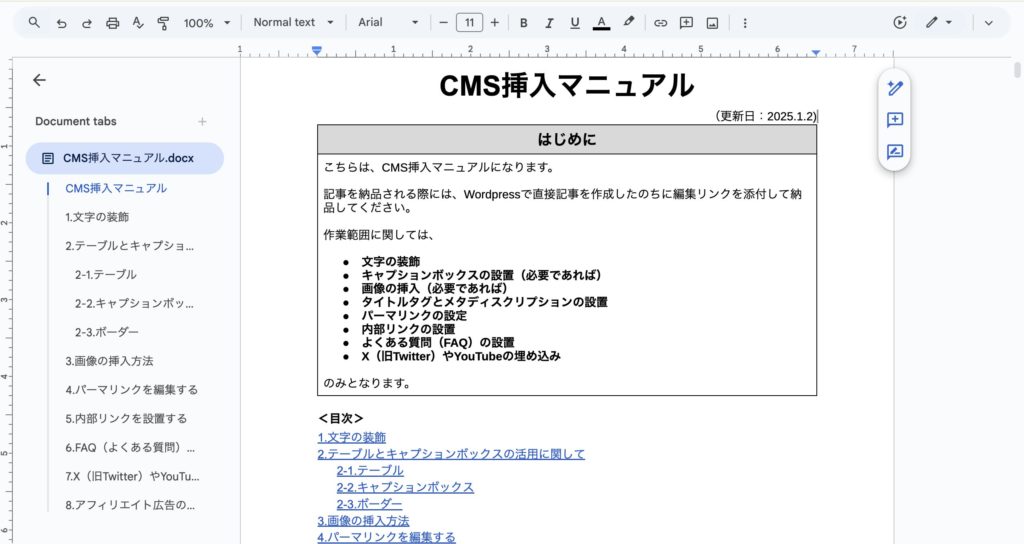Click the Undo arrow icon
This screenshot has width=1024, height=544.
click(61, 22)
